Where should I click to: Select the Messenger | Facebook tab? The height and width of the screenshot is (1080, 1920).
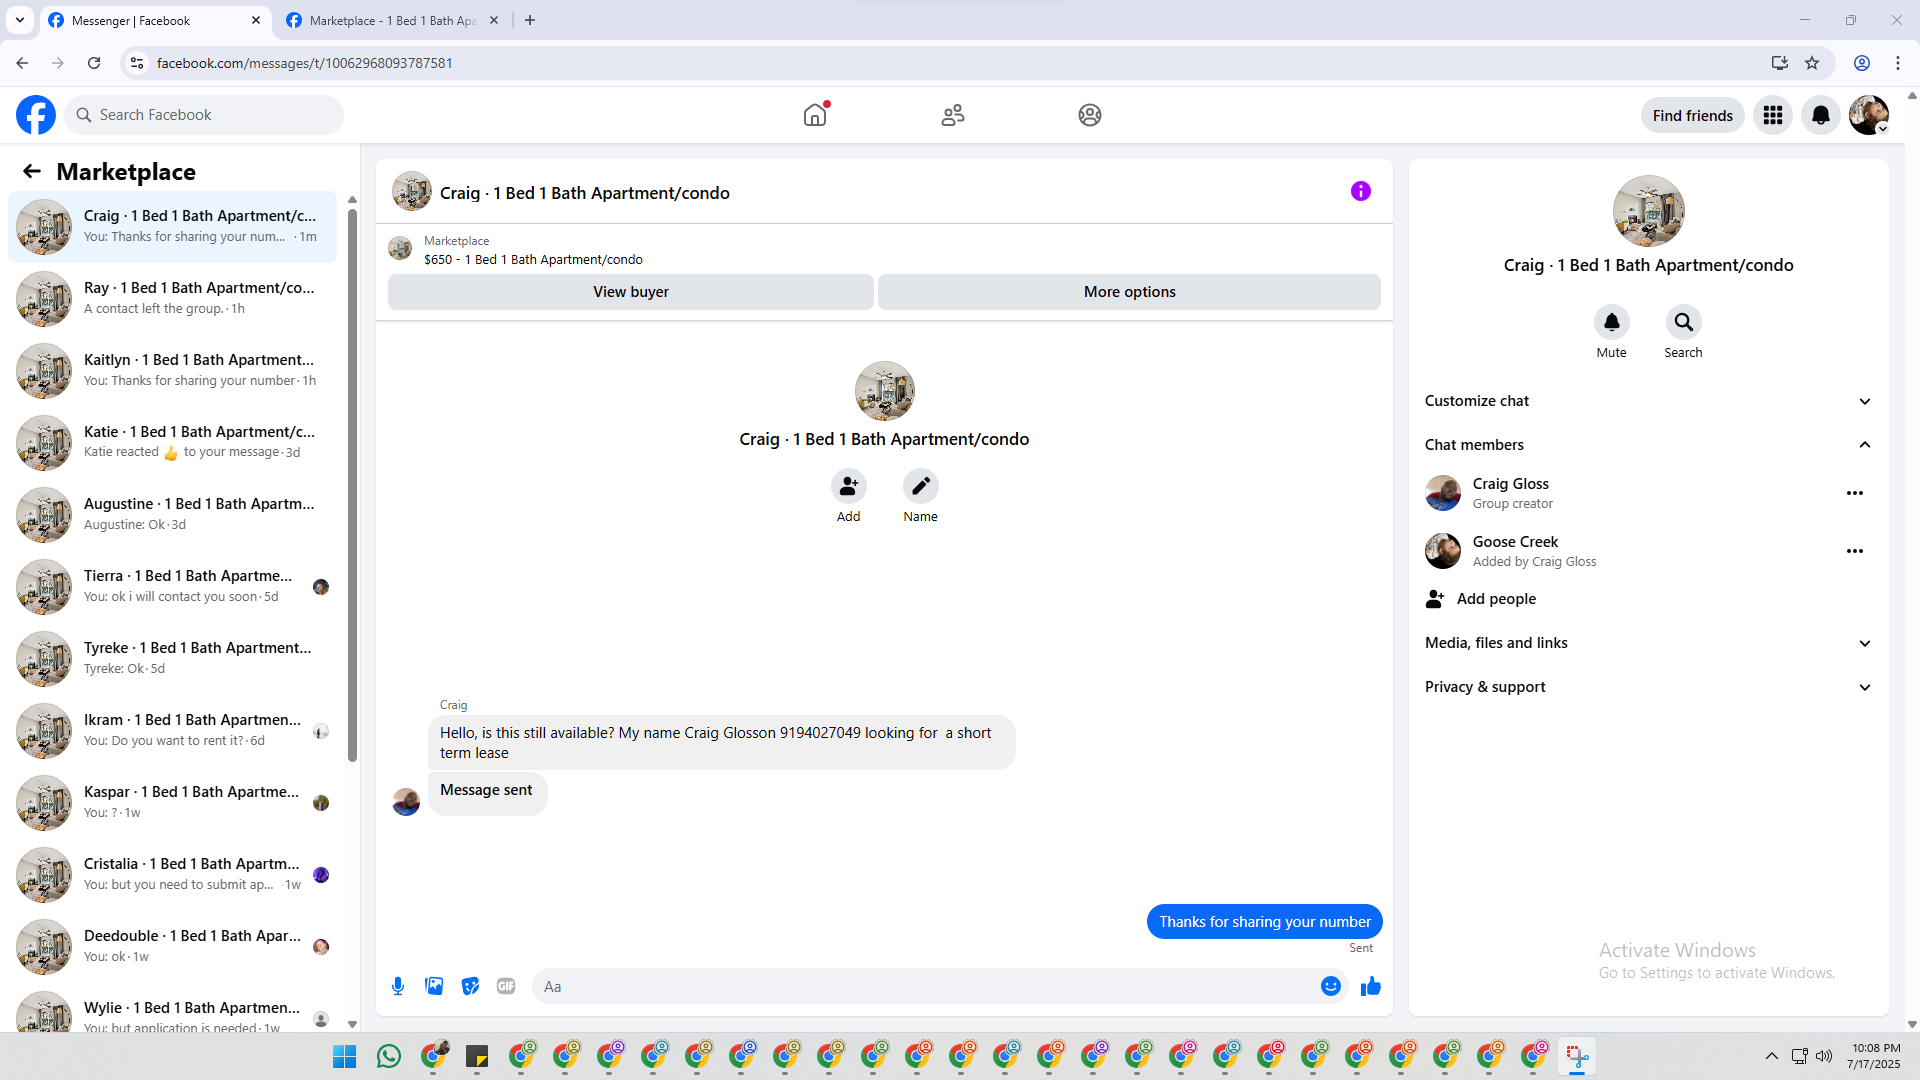point(155,20)
